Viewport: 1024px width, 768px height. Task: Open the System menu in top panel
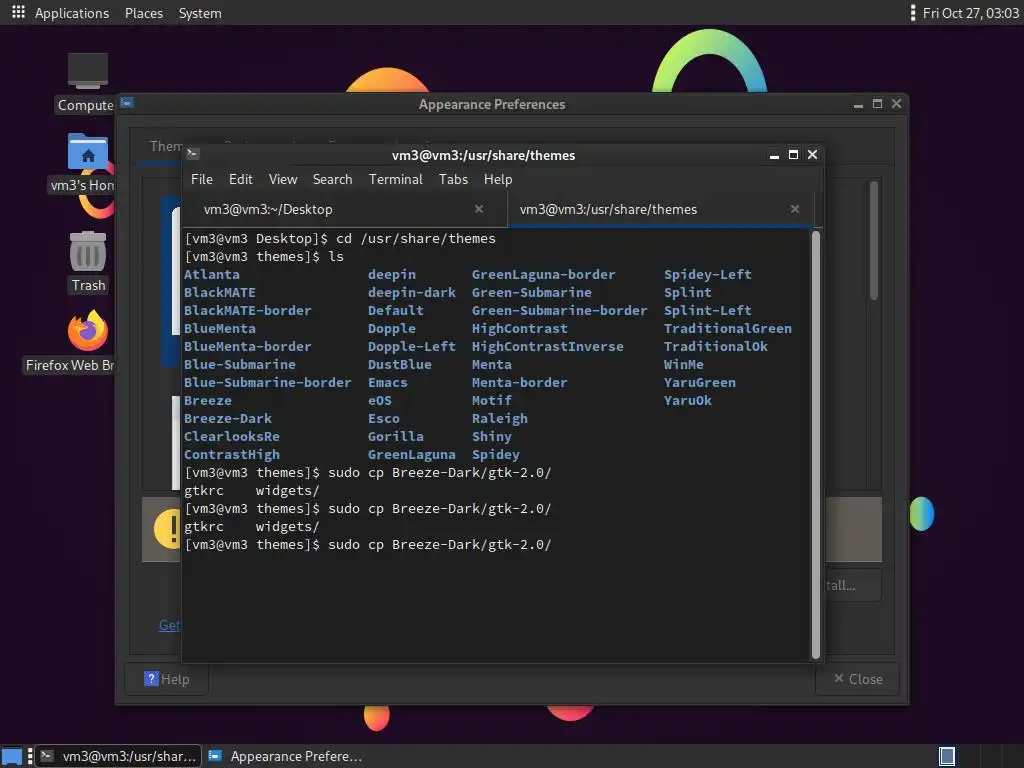(200, 13)
